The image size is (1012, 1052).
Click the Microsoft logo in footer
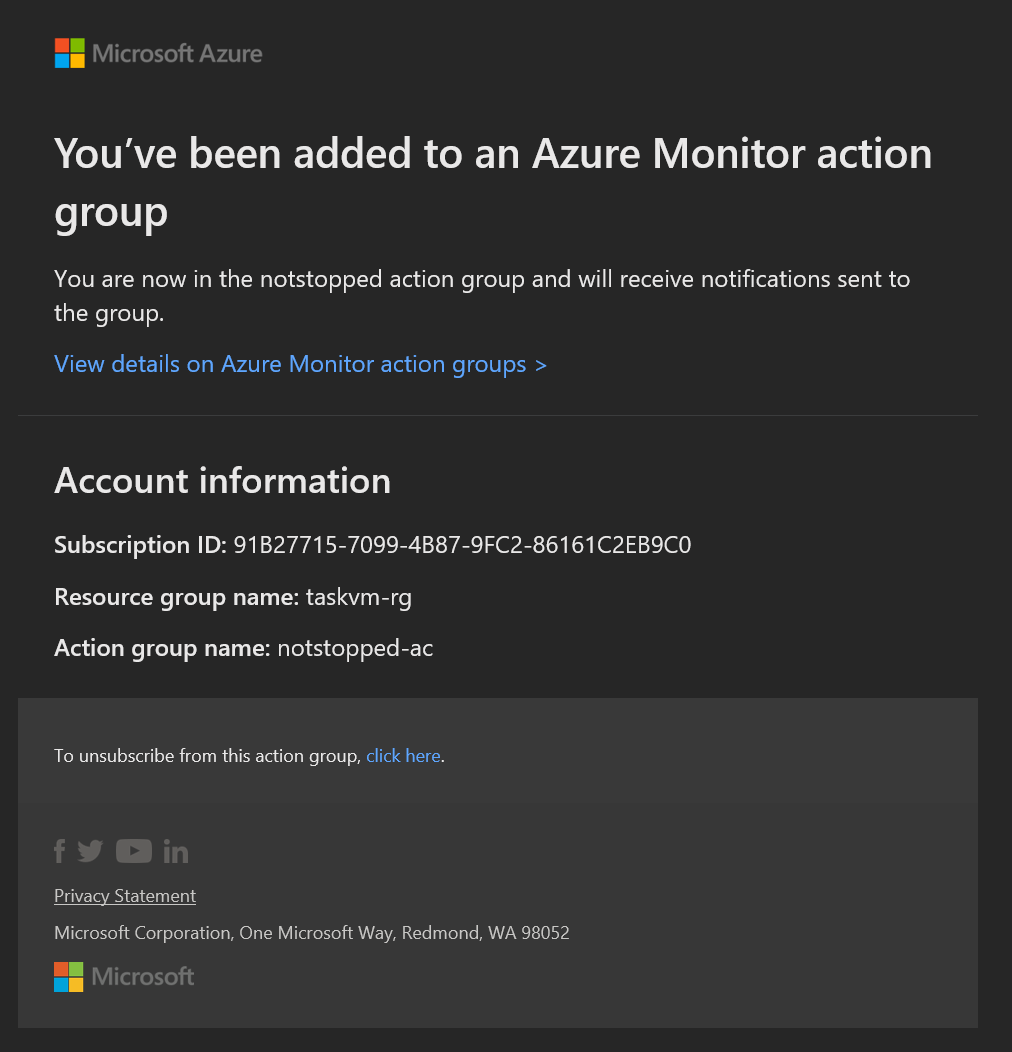[x=124, y=977]
